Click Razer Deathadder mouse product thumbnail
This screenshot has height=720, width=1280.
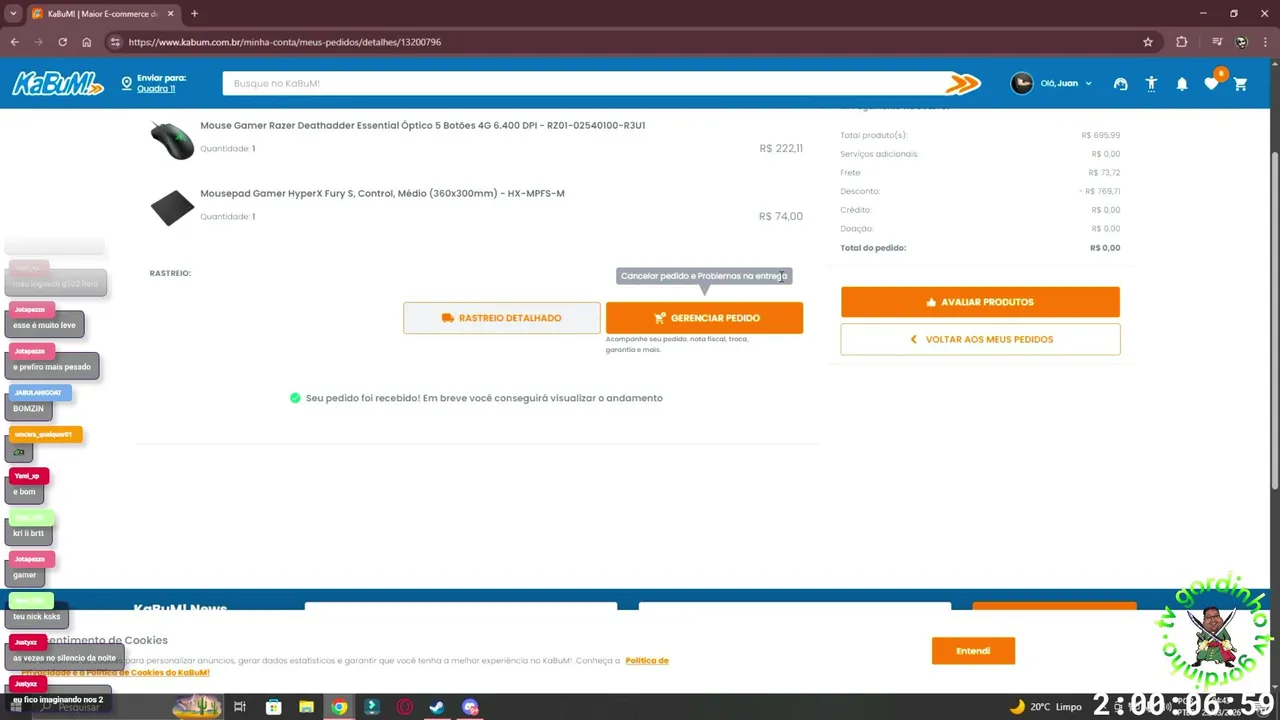pyautogui.click(x=172, y=140)
